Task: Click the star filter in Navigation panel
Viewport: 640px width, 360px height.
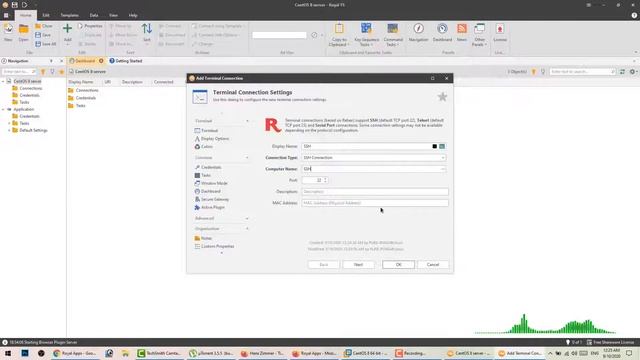Action: (62, 72)
